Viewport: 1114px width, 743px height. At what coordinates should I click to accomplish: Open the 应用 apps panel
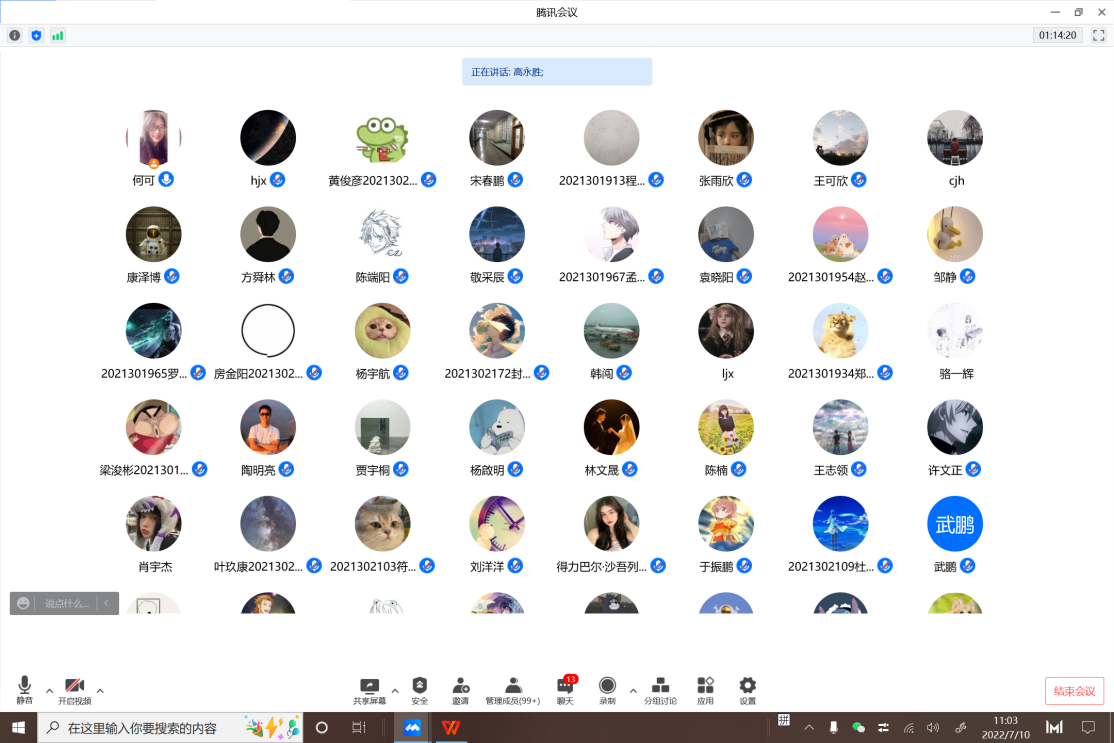[x=706, y=686]
